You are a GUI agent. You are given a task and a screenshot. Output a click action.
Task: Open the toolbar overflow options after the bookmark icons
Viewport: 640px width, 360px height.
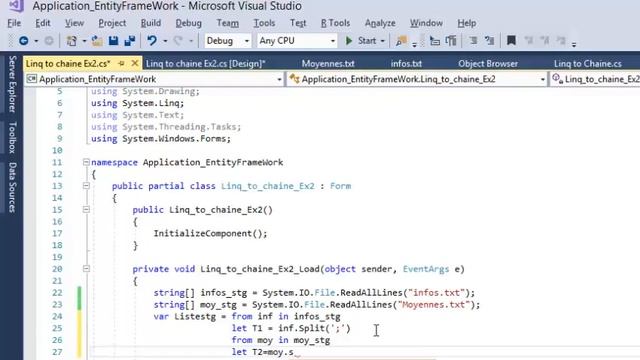[574, 43]
